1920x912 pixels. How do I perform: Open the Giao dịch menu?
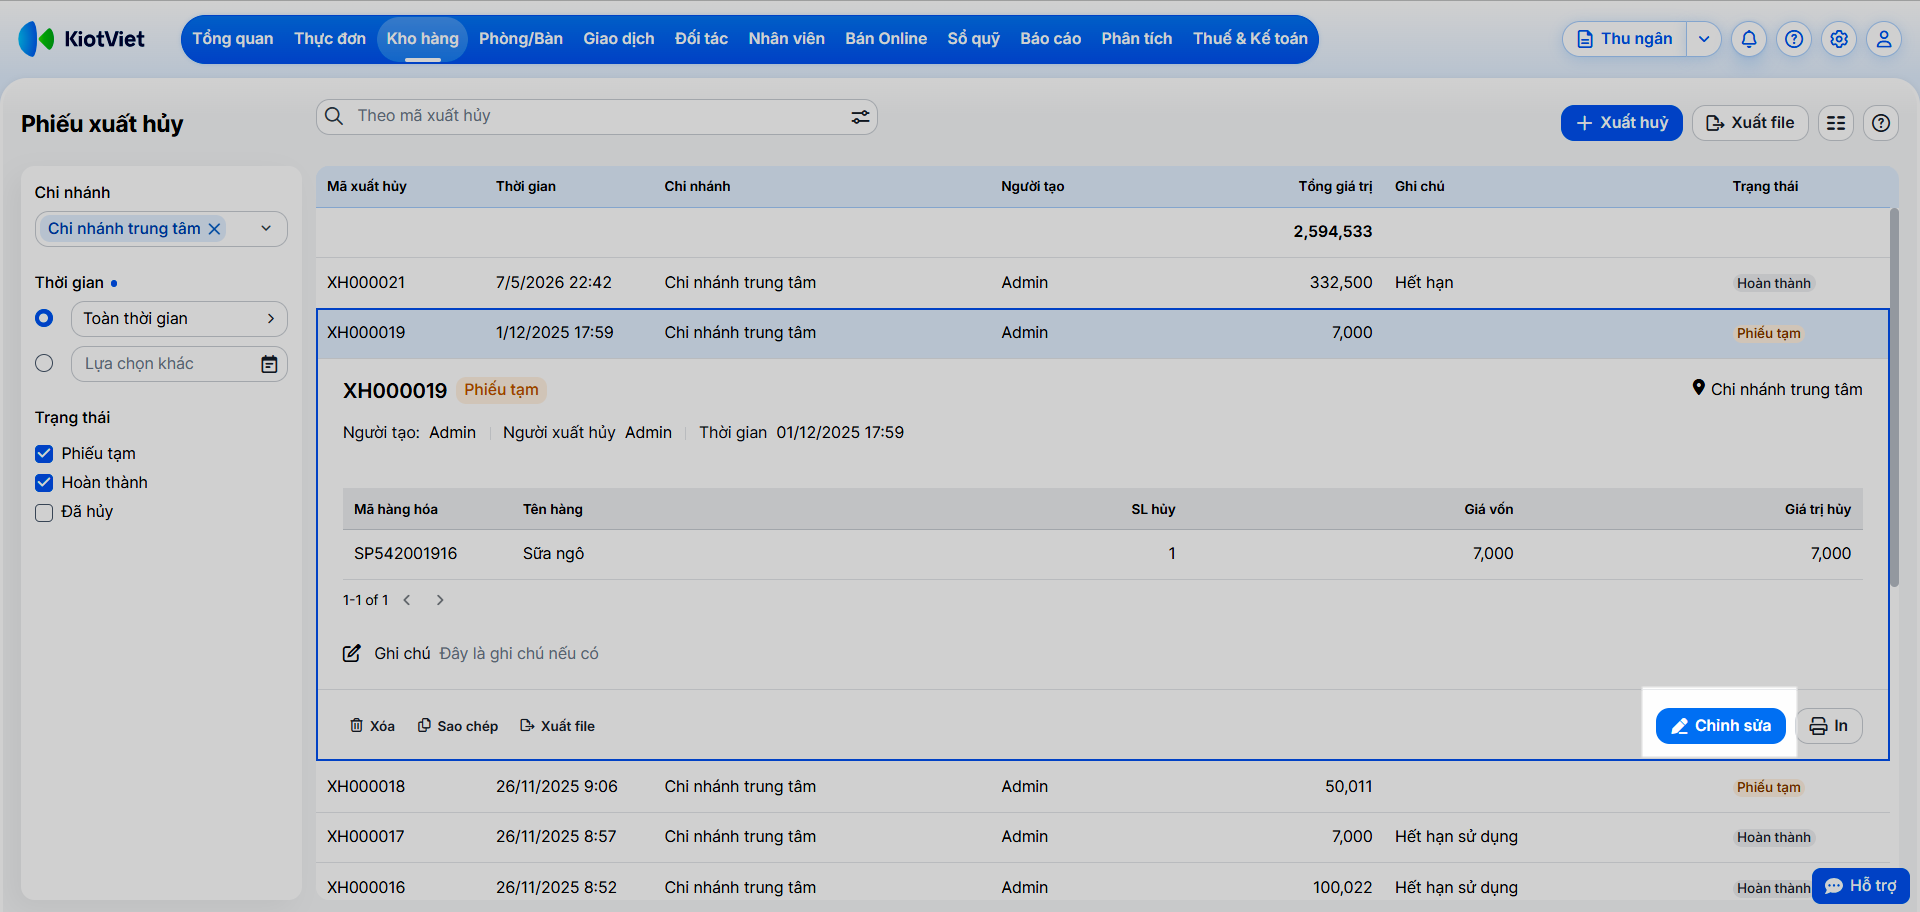coord(619,39)
